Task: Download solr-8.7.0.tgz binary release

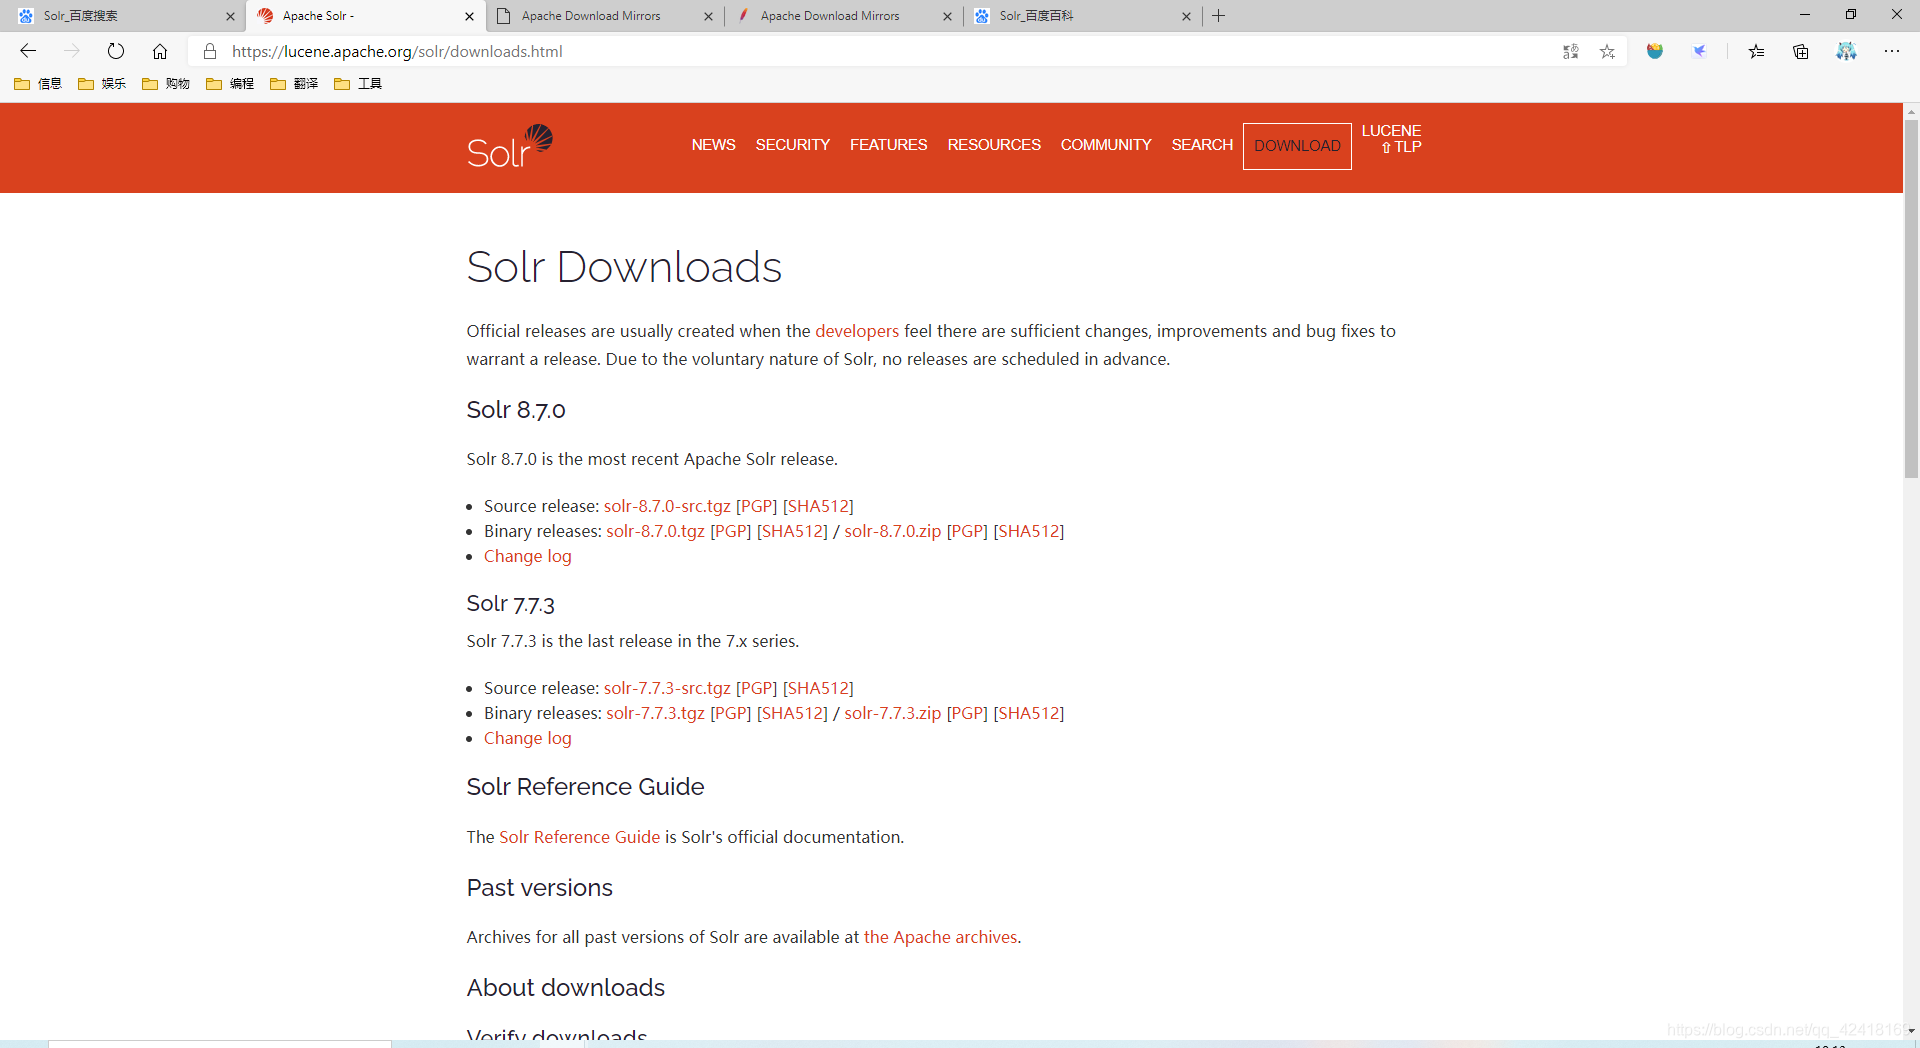Action: [x=655, y=531]
